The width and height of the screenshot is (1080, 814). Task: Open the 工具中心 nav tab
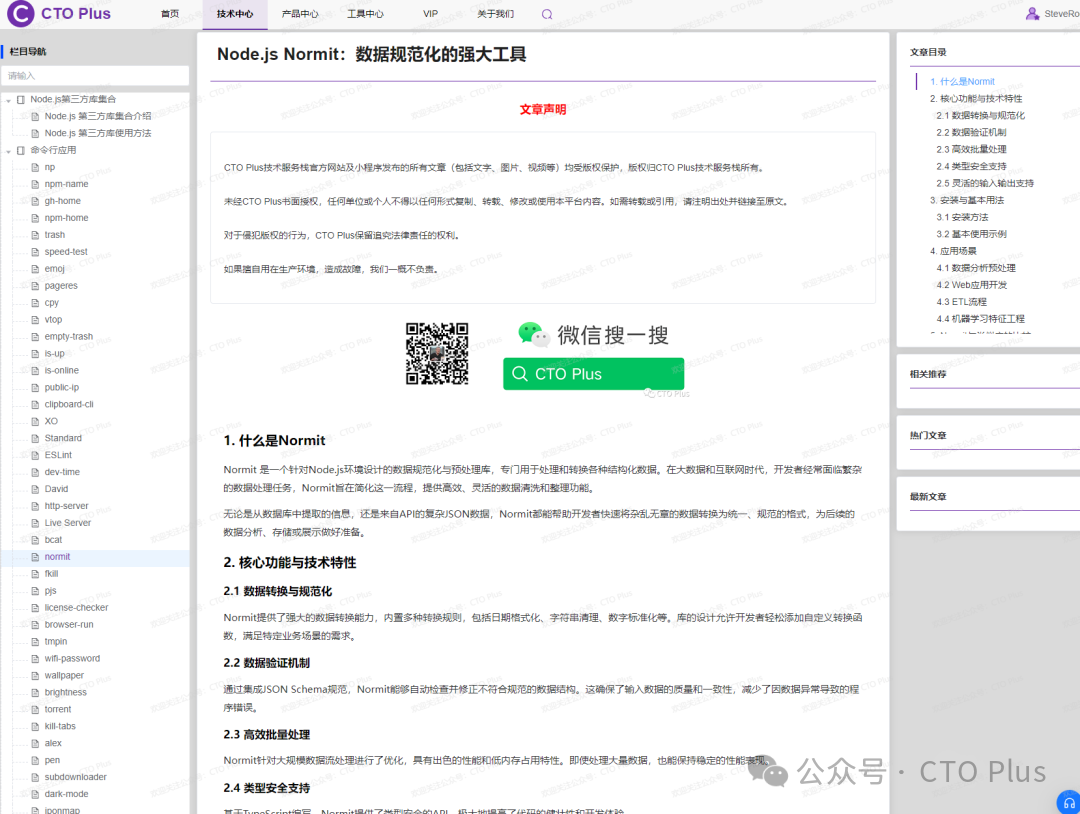coord(365,14)
